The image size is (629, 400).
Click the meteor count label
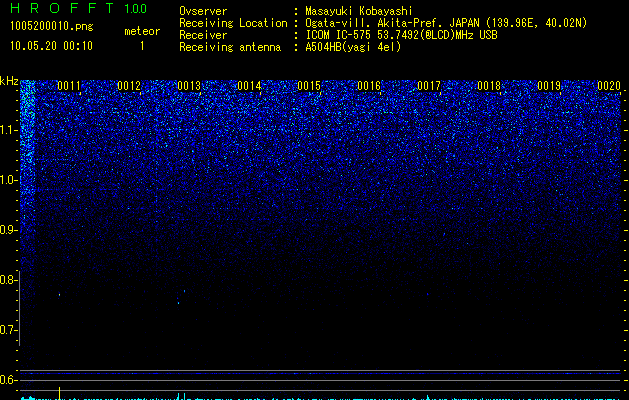(x=142, y=31)
